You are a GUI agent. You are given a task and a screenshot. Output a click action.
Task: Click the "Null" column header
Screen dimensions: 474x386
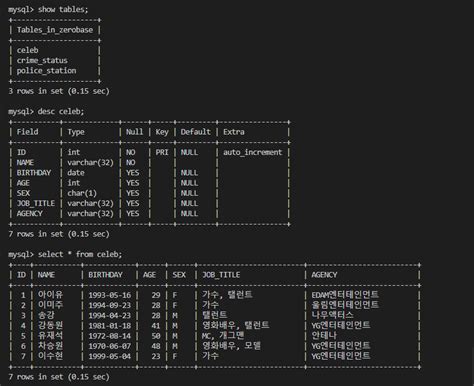[134, 132]
